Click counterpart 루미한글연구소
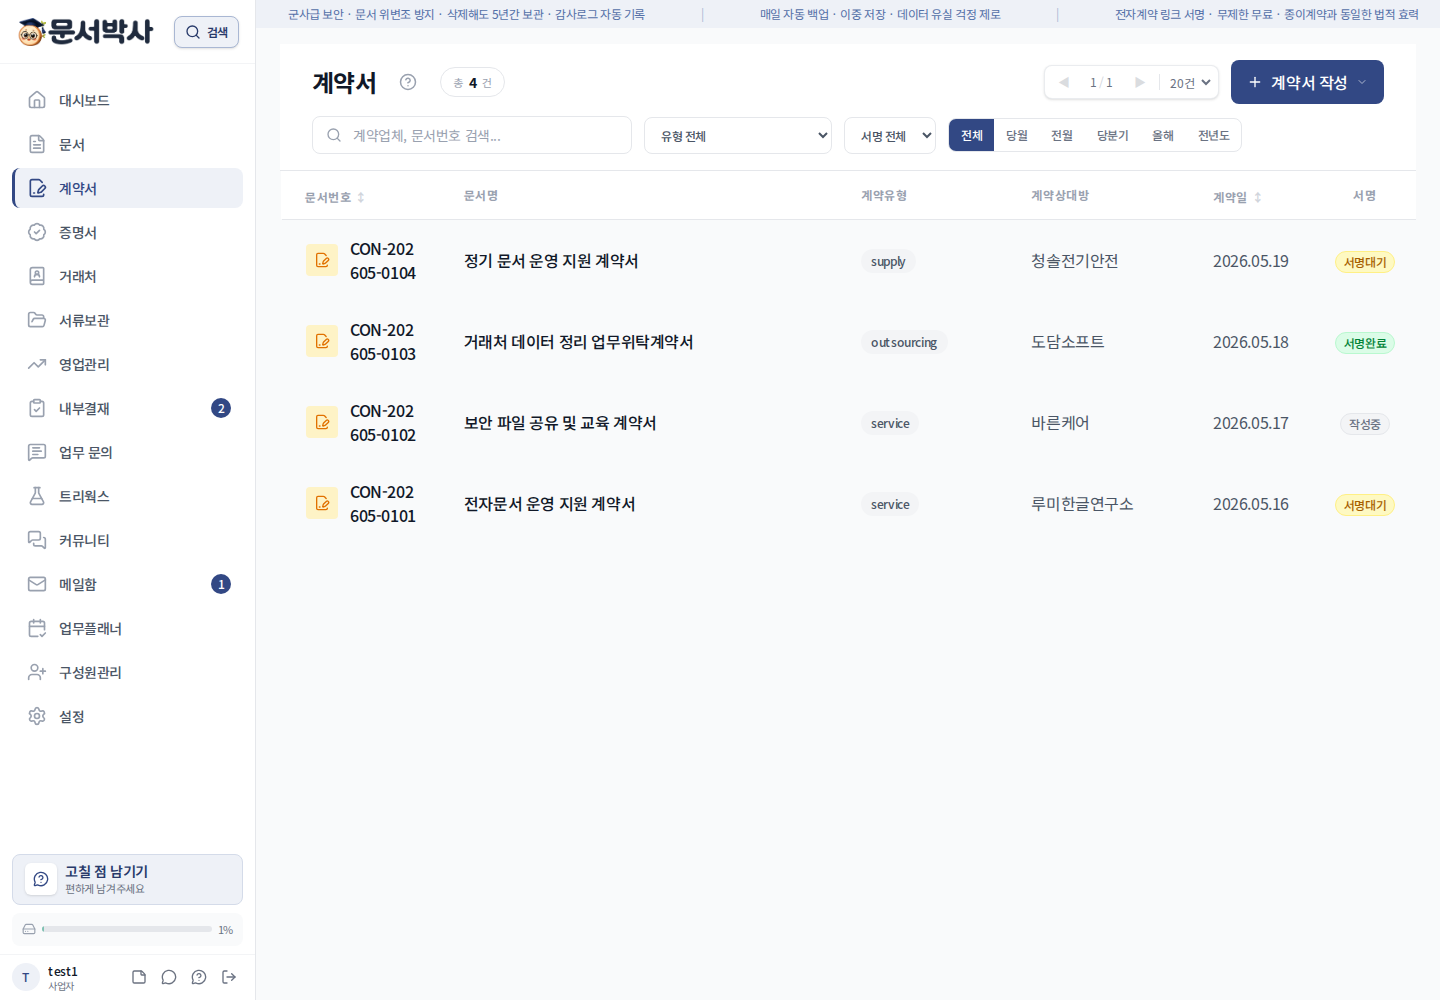The image size is (1440, 1000). pos(1082,504)
